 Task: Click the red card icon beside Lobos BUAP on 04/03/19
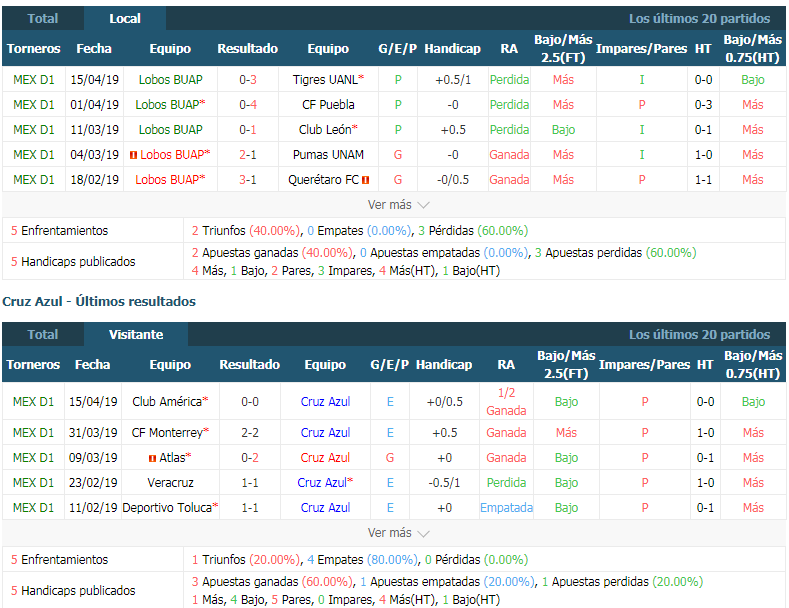(x=133, y=155)
